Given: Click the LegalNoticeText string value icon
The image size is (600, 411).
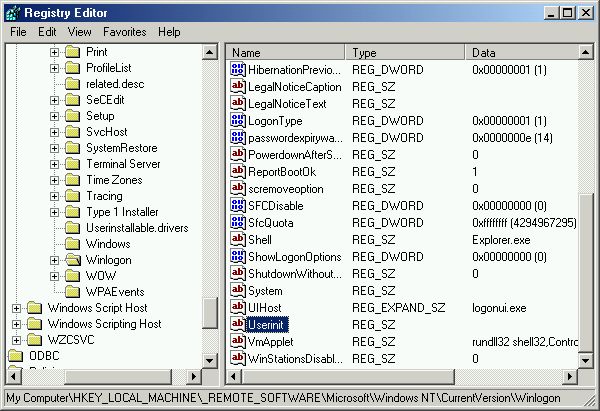Looking at the screenshot, I should click(238, 103).
